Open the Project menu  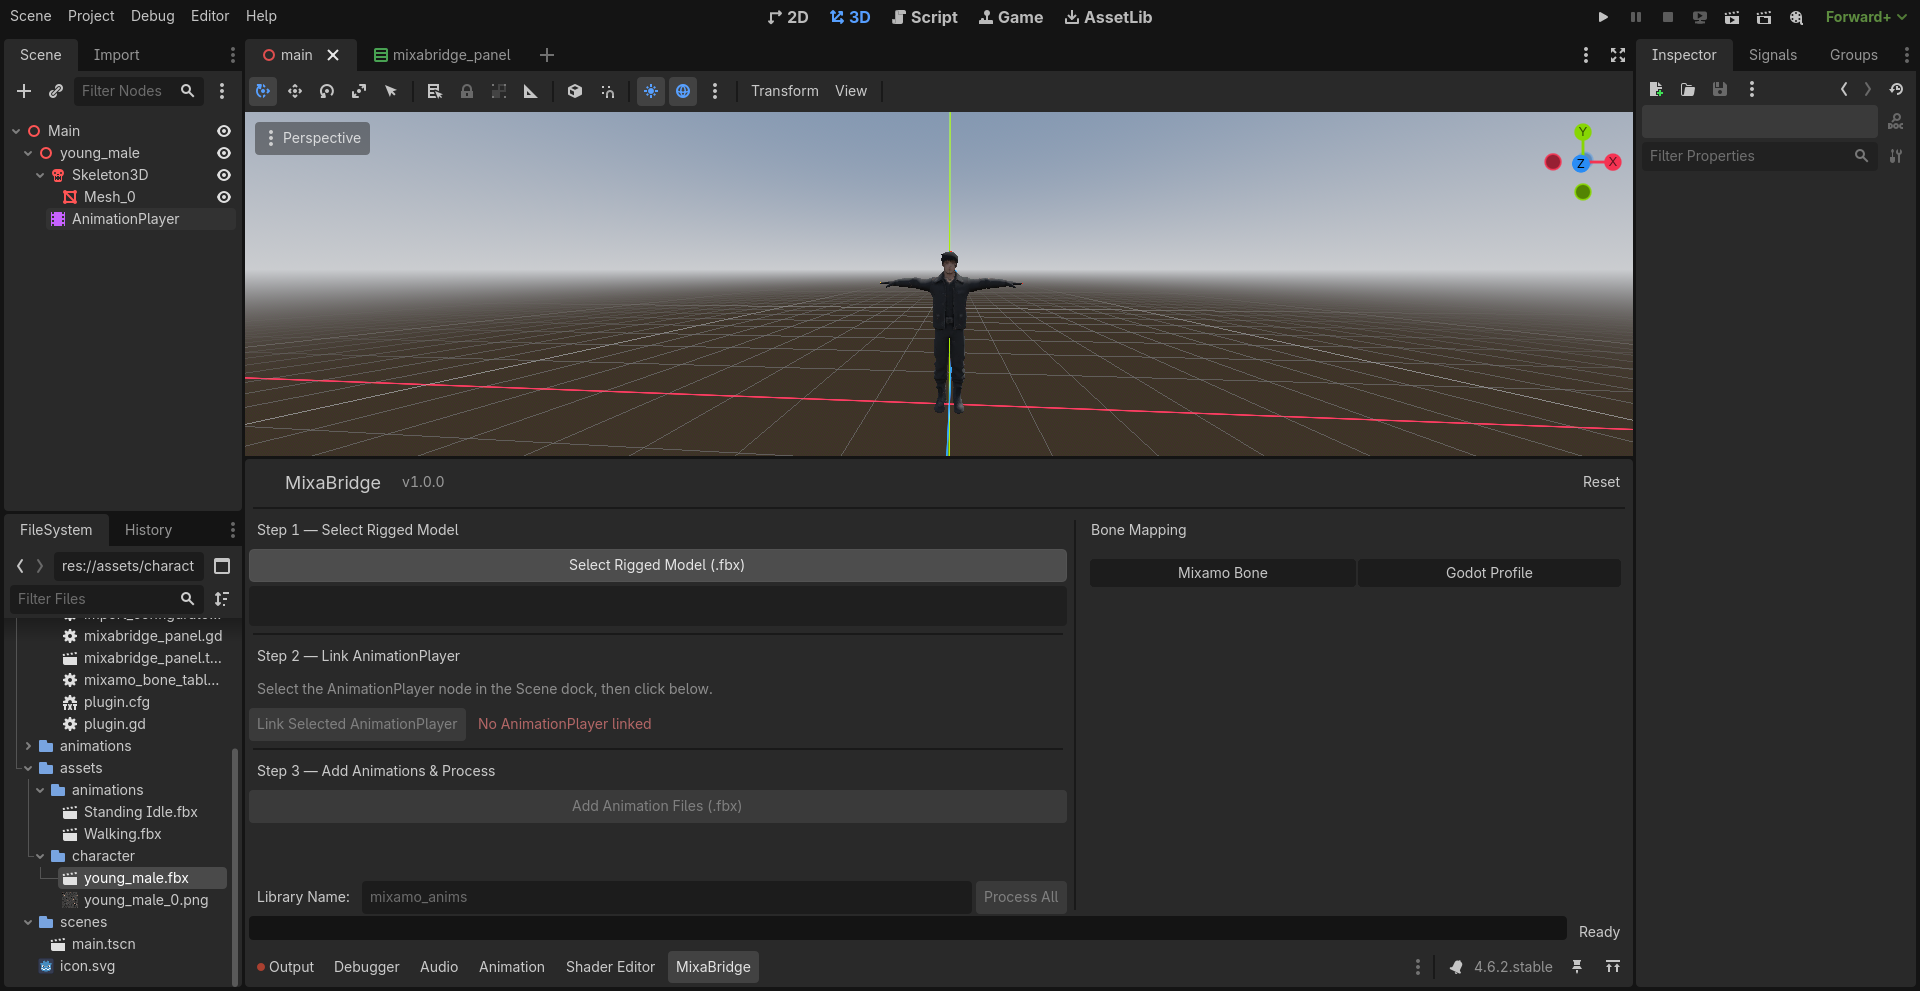point(91,16)
